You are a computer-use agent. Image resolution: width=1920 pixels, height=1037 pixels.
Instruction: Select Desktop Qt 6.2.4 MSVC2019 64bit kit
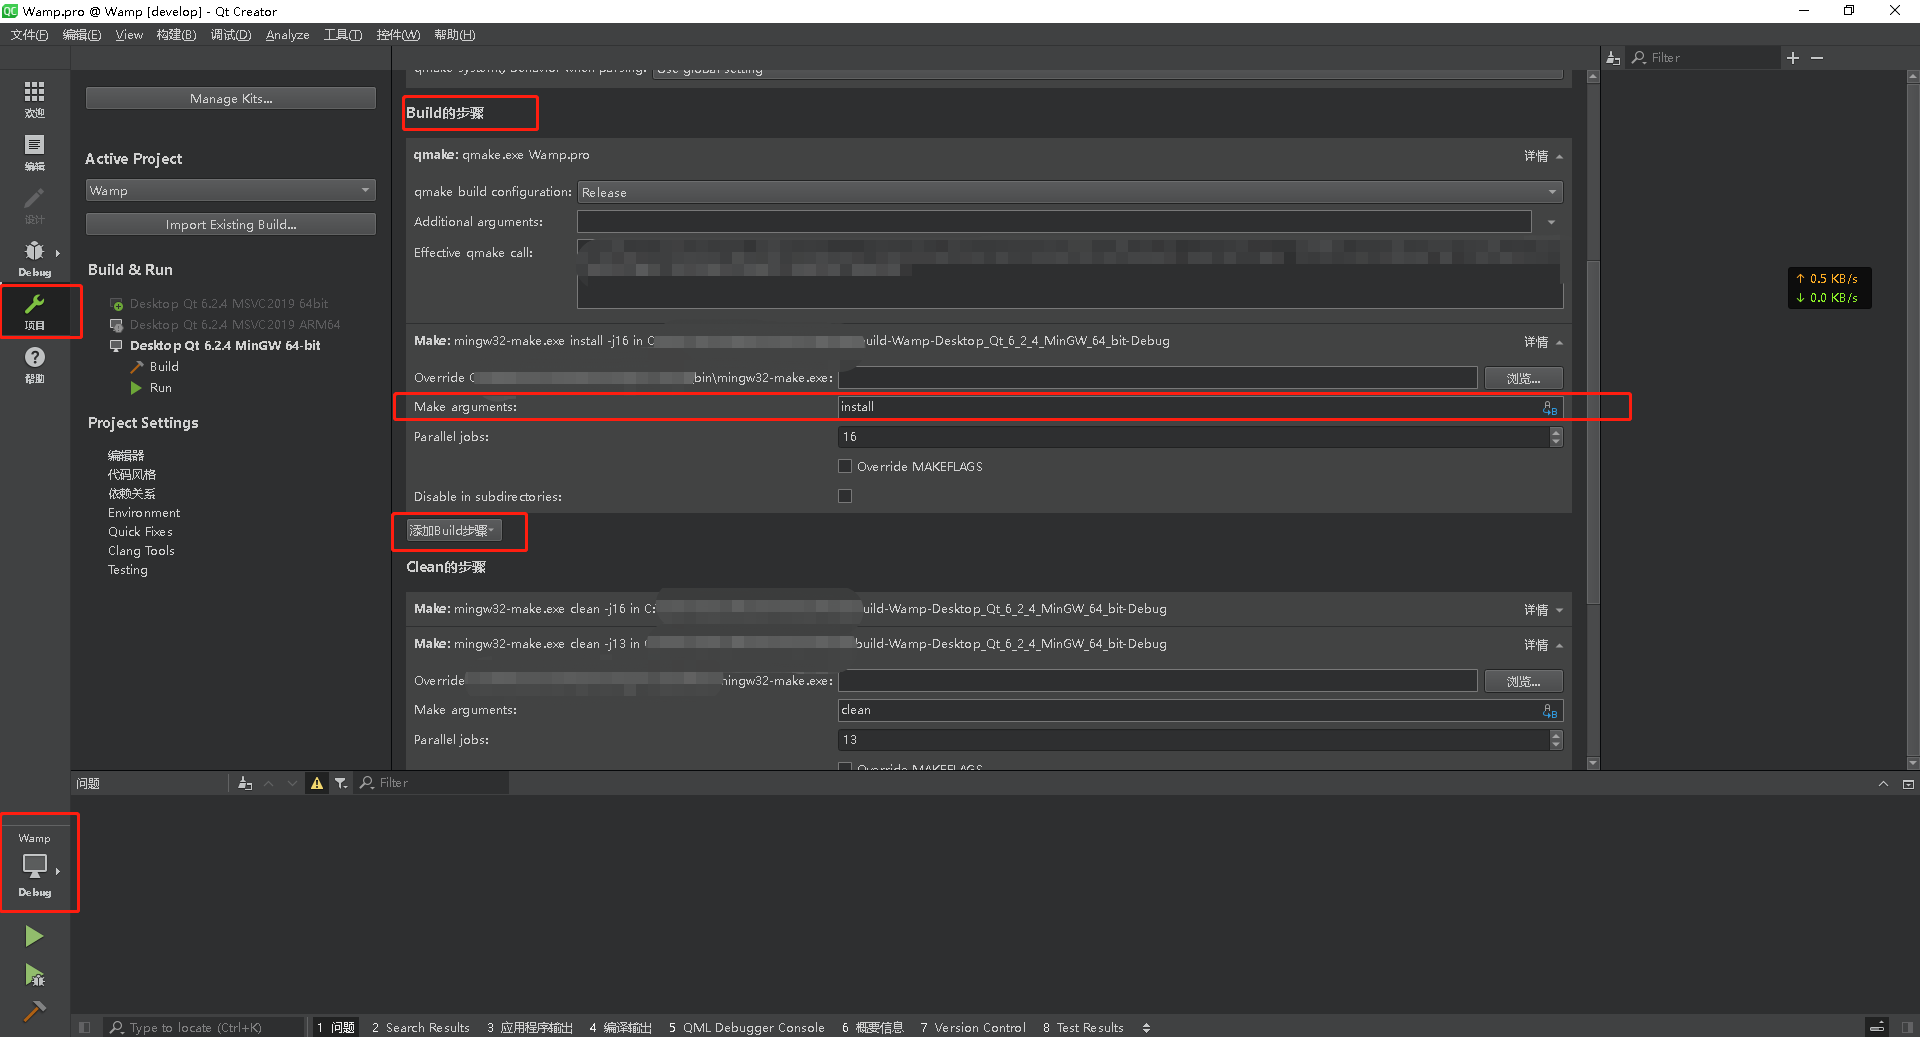[x=229, y=304]
